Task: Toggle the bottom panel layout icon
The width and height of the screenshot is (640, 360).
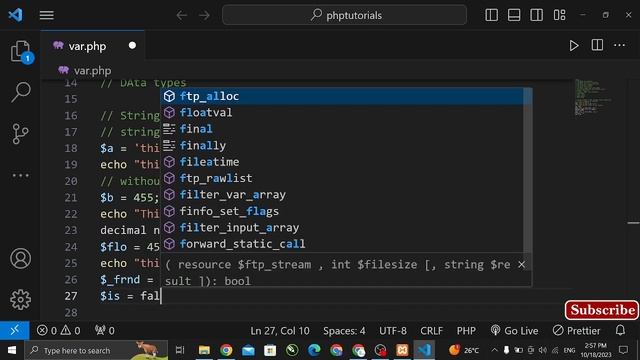Action: [x=514, y=15]
